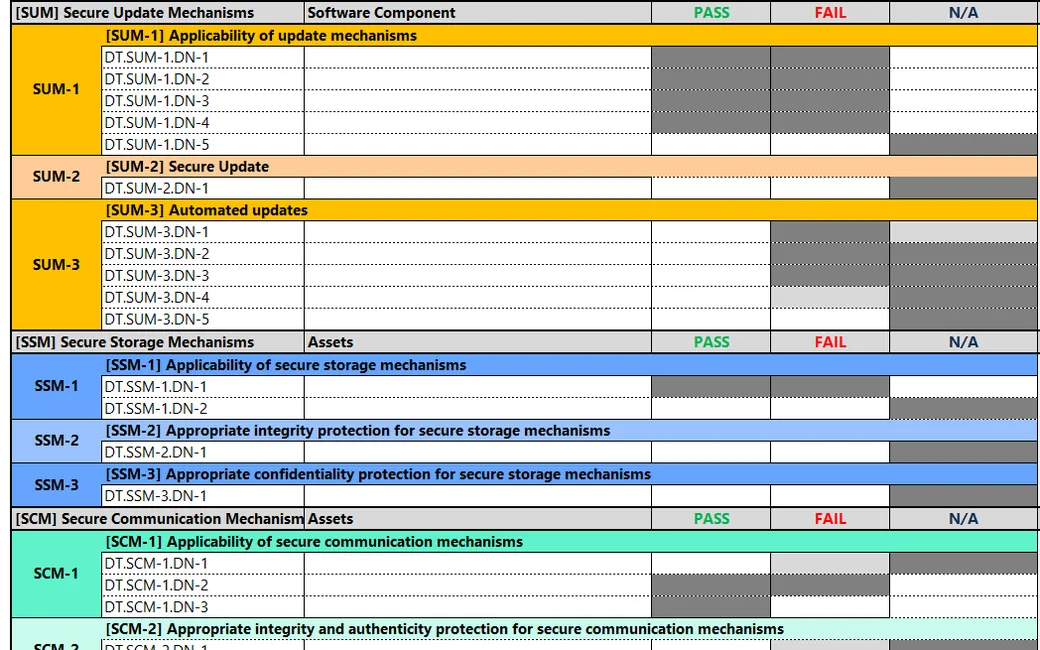
Task: Select the SSM-1 label cell
Action: point(56,386)
